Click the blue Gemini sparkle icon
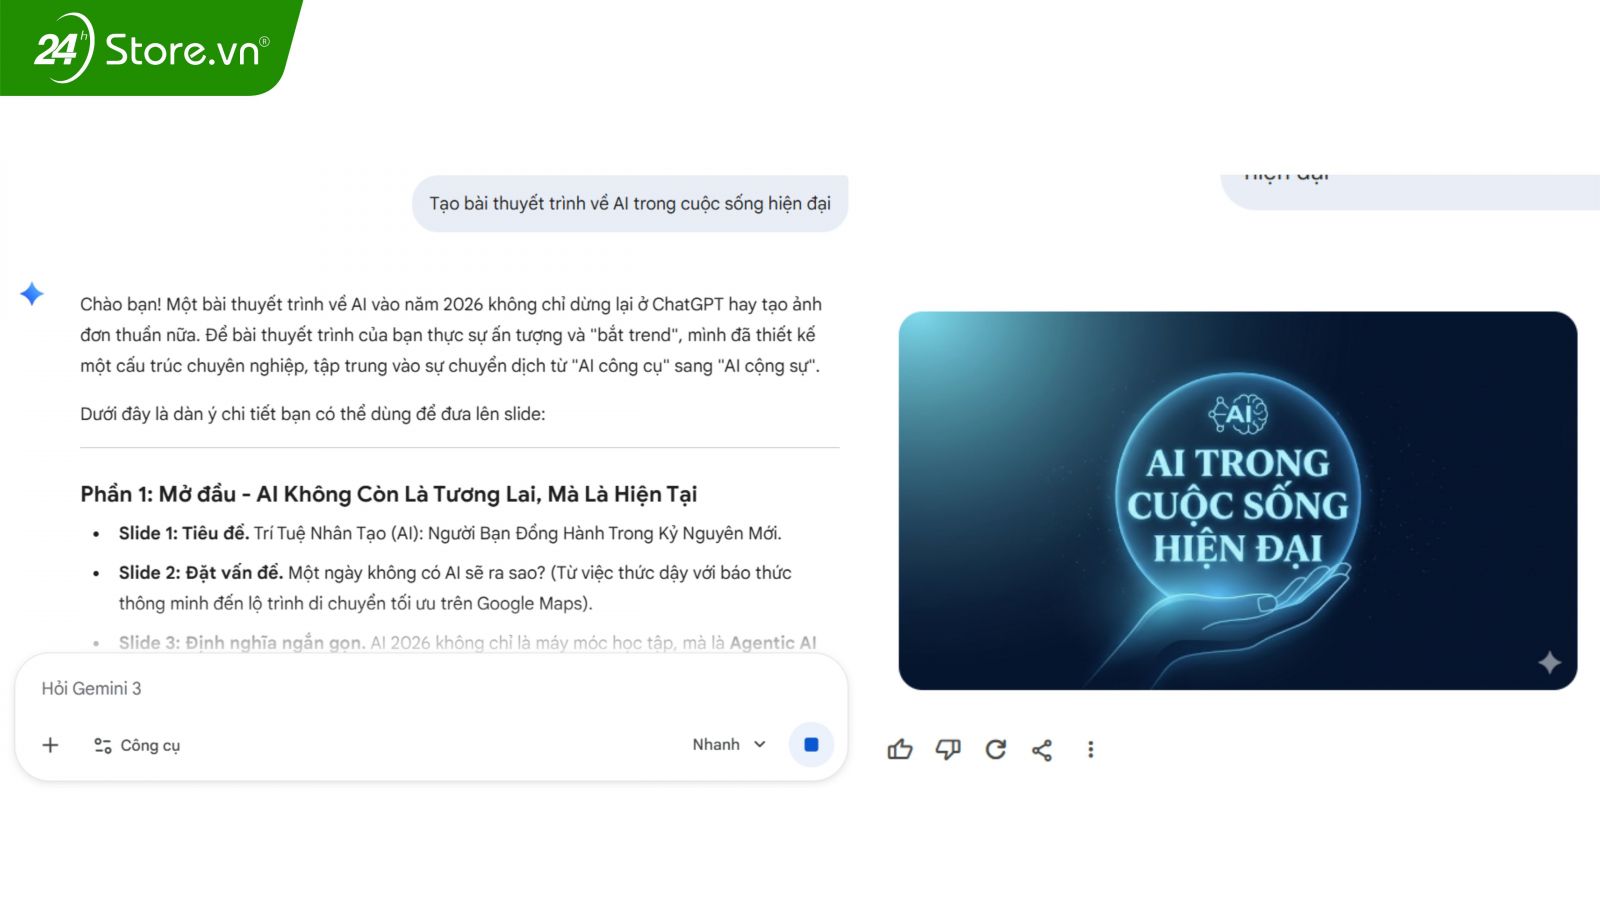The width and height of the screenshot is (1600, 900). click(x=32, y=294)
